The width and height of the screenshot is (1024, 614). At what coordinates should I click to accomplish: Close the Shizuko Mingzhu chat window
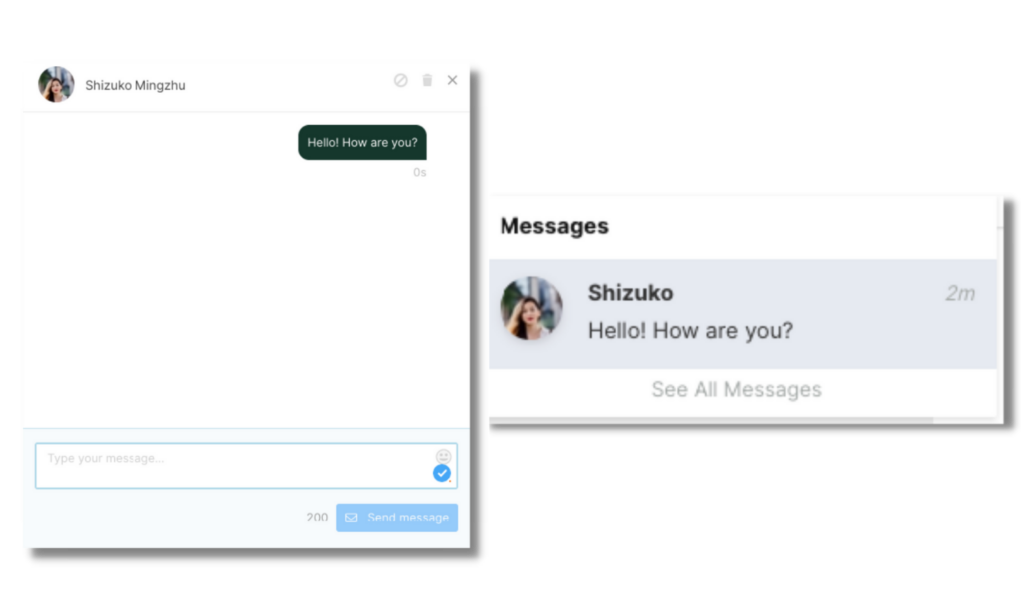click(453, 80)
